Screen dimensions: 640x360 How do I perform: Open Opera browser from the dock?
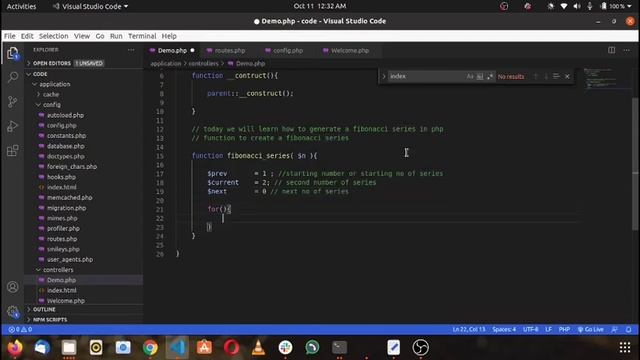(231, 348)
